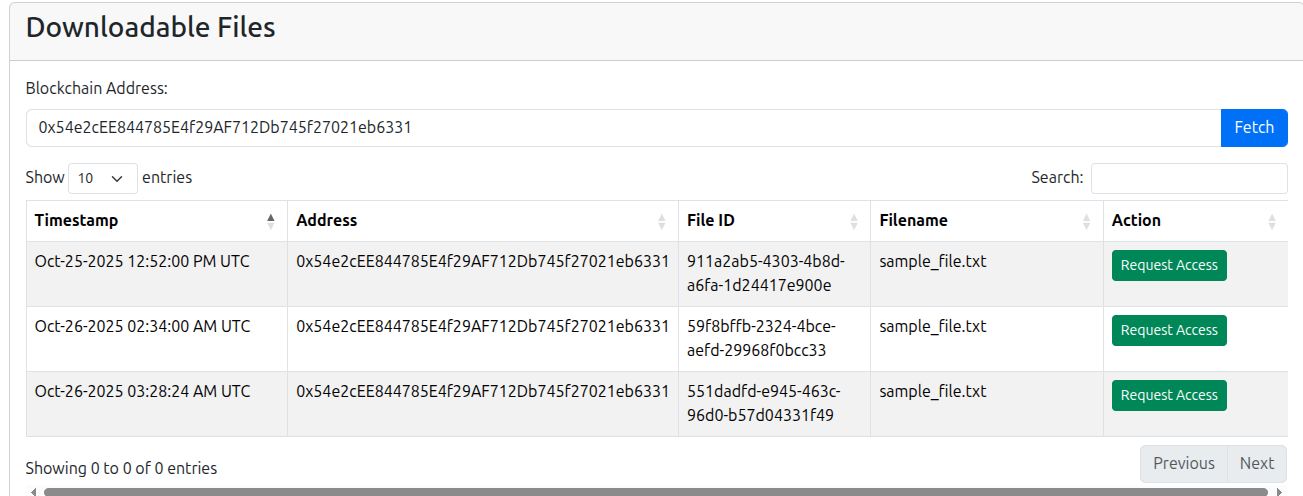The height and width of the screenshot is (496, 1303).
Task: Click the Showing 0 to 0 of 0 entries text
Action: tap(121, 468)
